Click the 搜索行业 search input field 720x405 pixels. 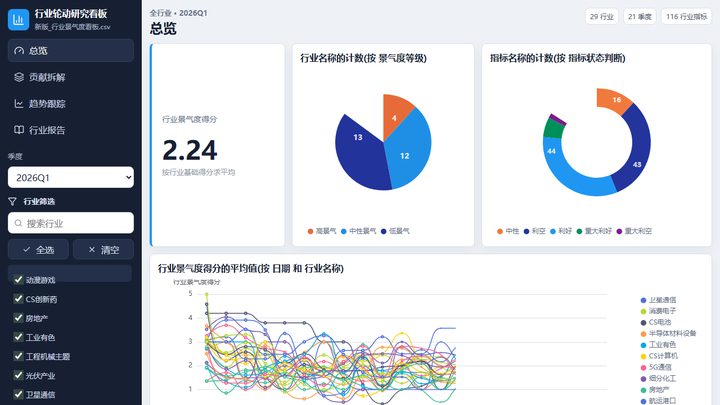[71, 223]
